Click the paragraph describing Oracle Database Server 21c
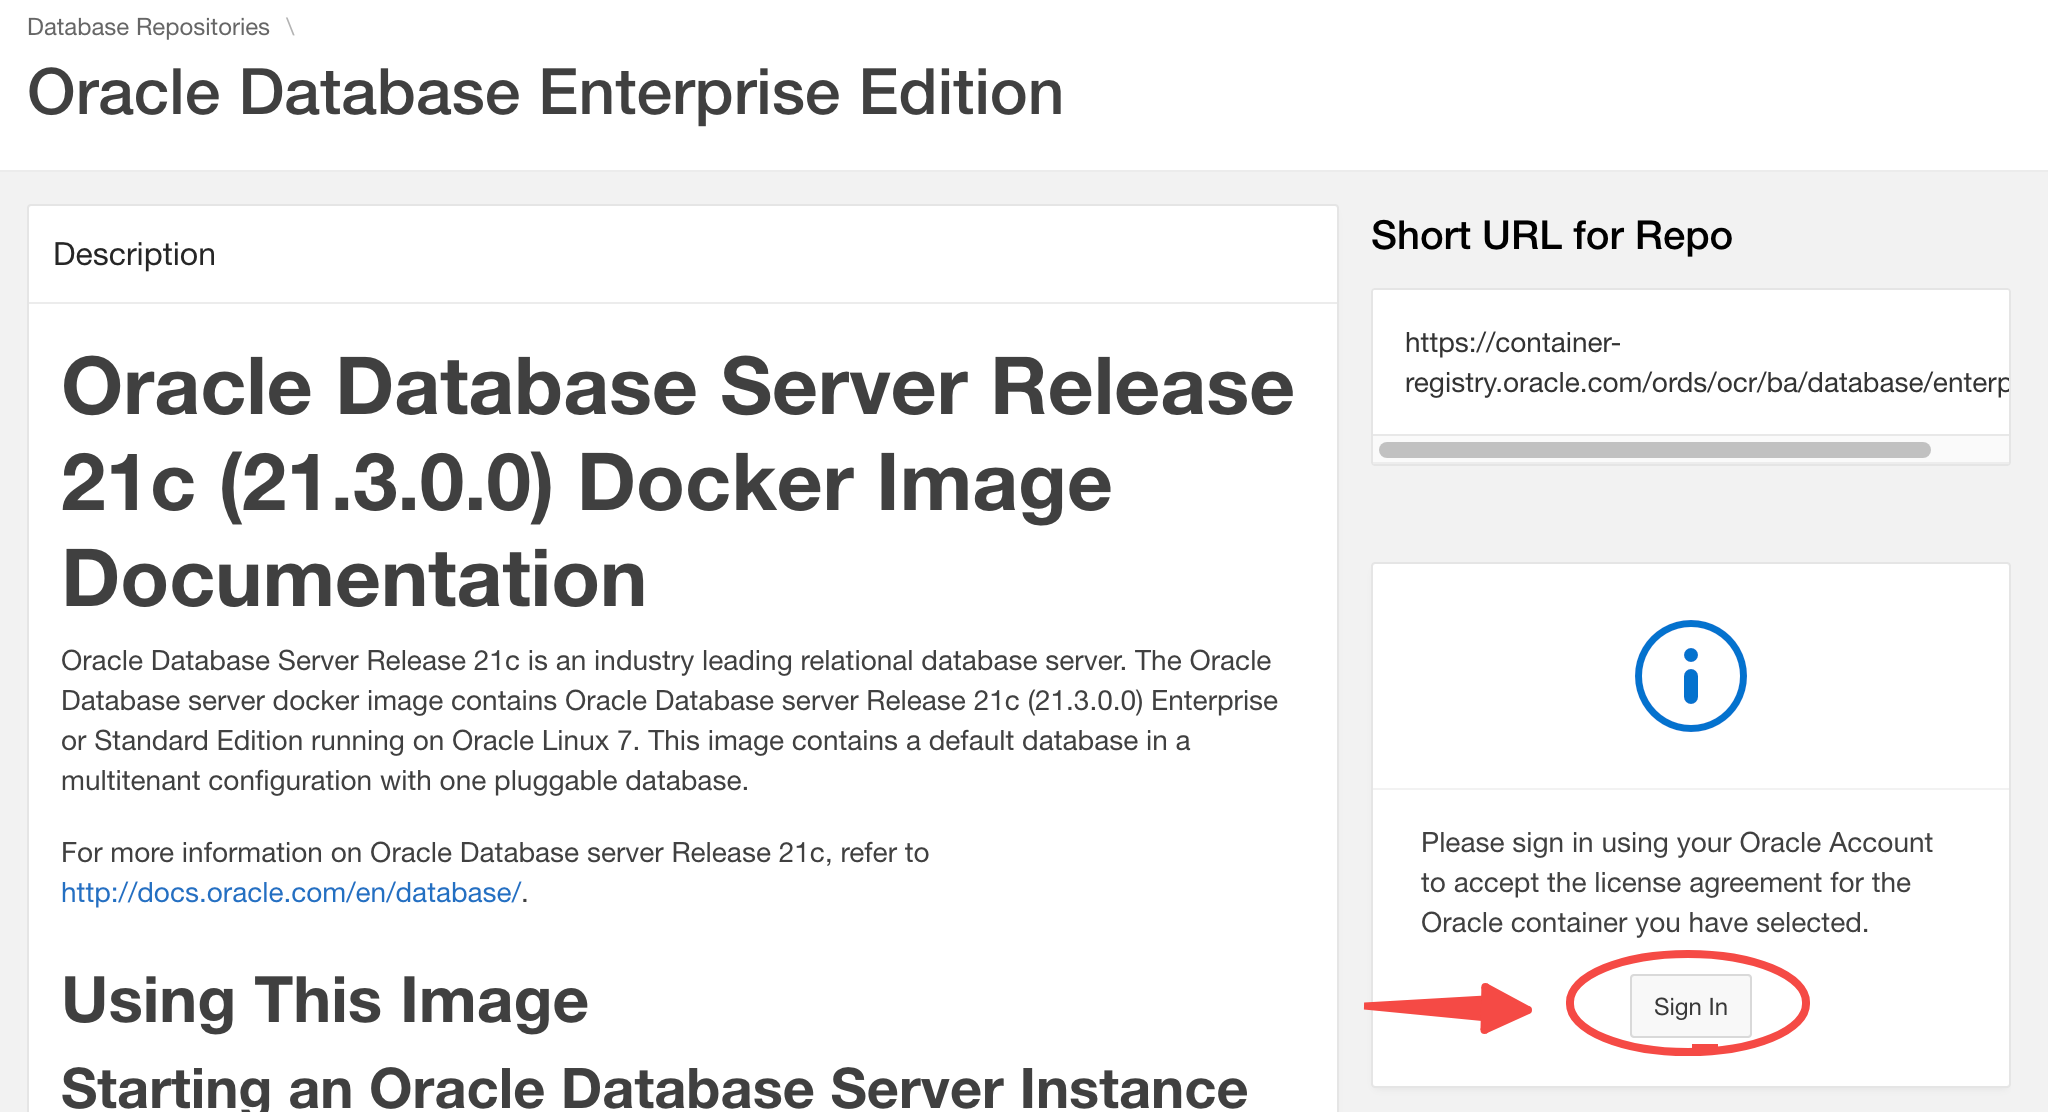Viewport: 2048px width, 1112px height. click(668, 720)
